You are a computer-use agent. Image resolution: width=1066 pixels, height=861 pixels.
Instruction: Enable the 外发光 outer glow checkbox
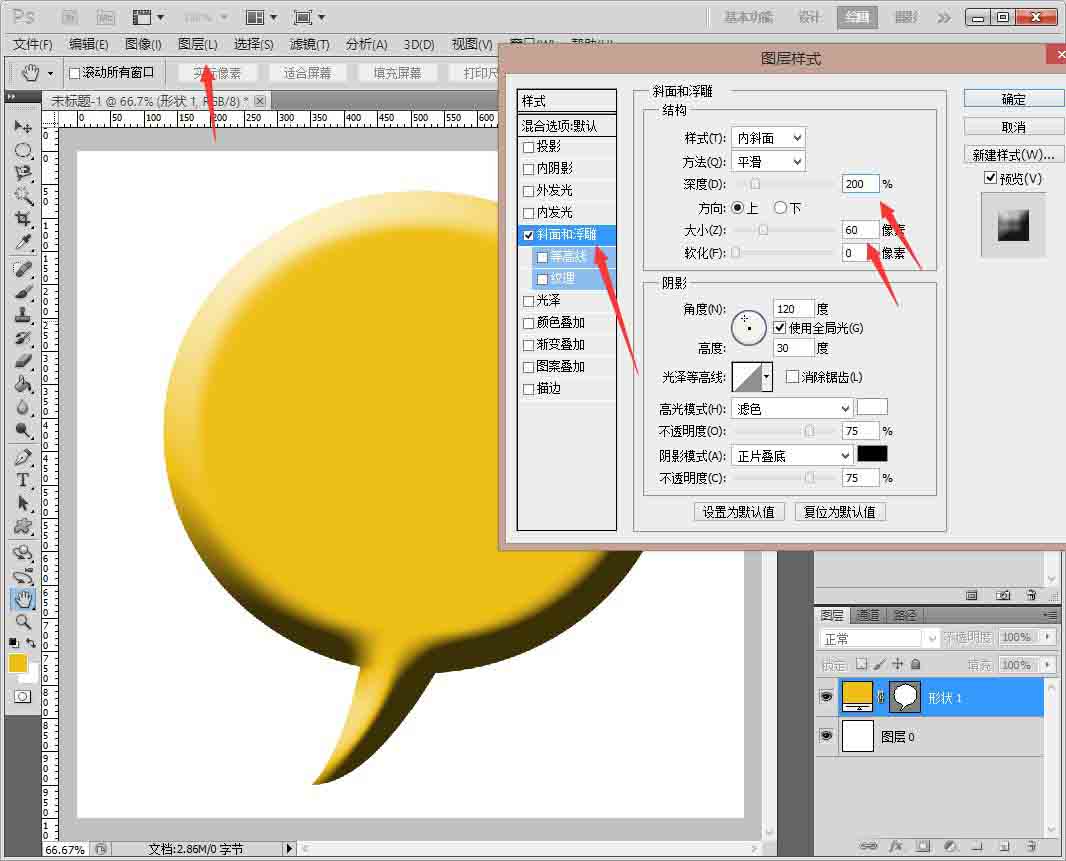point(528,191)
